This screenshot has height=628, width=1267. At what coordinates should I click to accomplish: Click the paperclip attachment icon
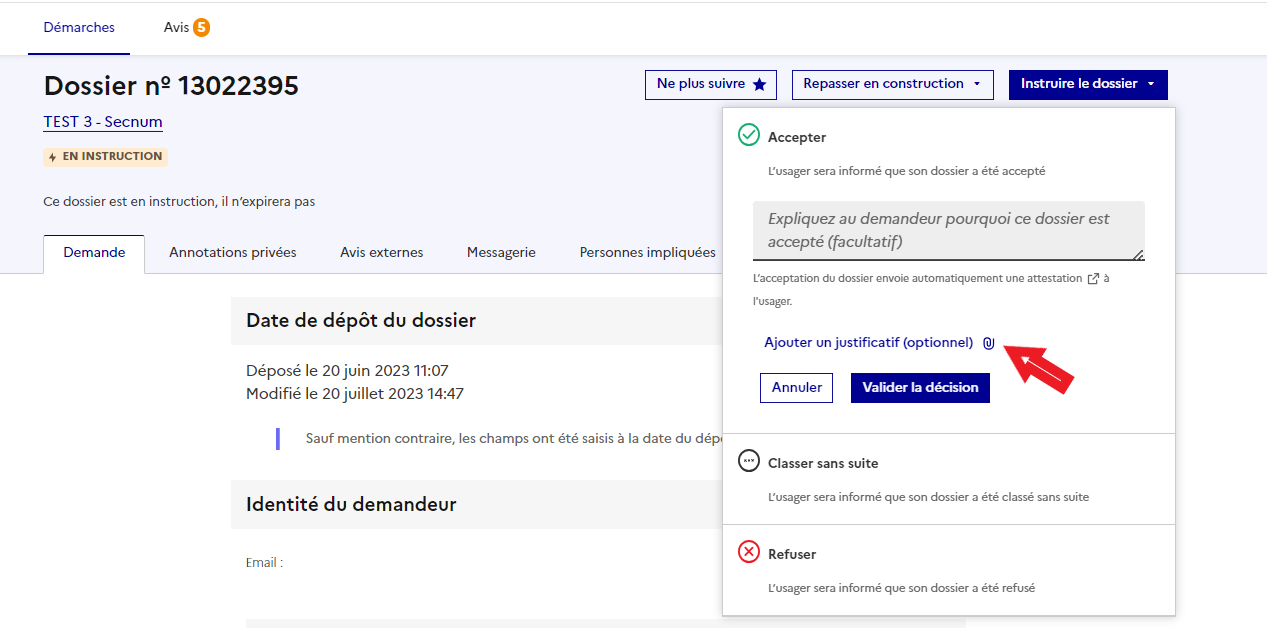pos(988,343)
